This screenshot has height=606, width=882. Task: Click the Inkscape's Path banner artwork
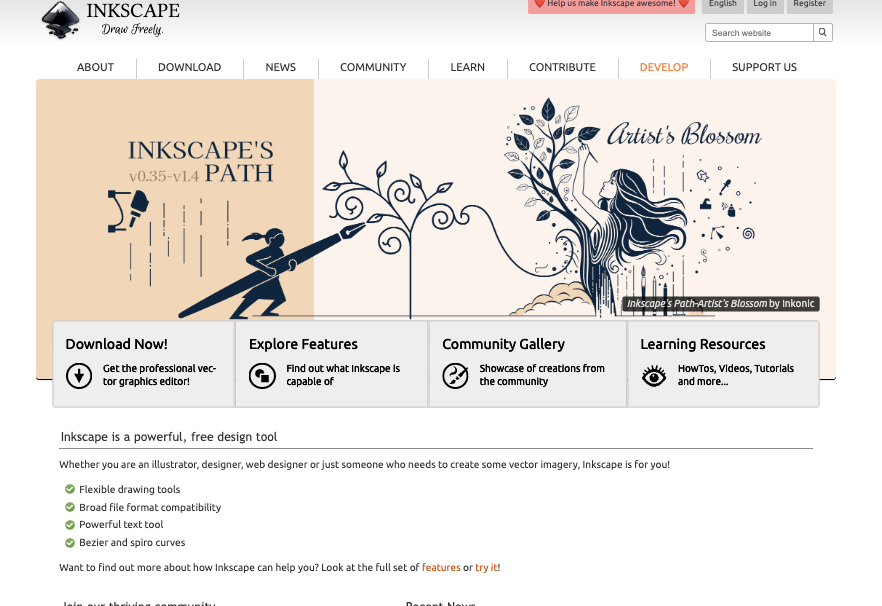coord(436,200)
